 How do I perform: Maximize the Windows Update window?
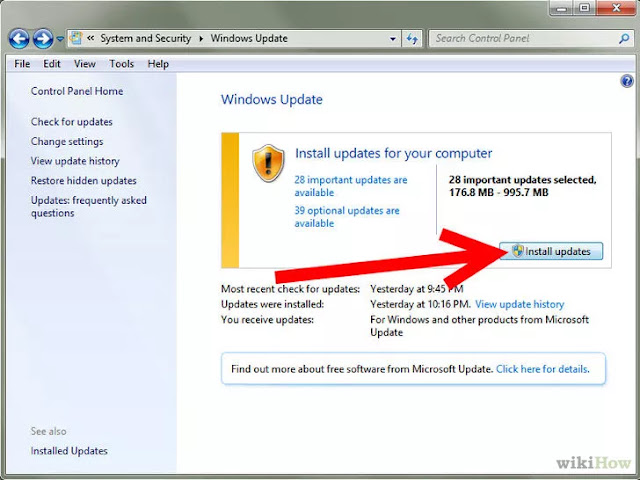(x=584, y=8)
